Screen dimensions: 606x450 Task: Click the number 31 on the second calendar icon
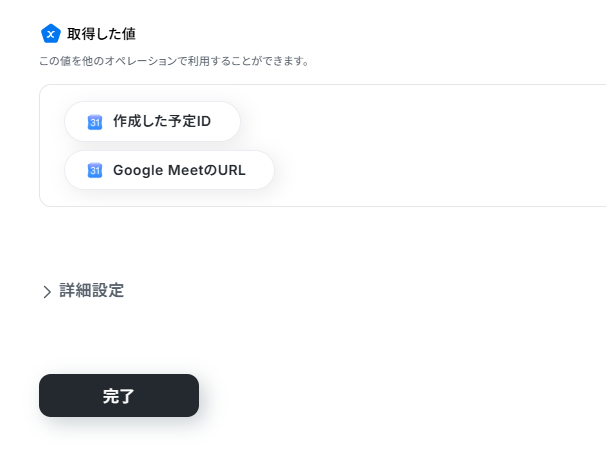95,171
